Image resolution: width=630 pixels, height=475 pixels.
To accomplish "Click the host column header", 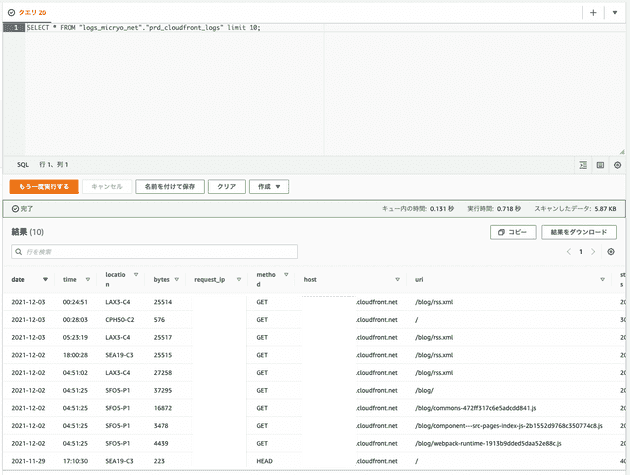I will click(x=310, y=279).
